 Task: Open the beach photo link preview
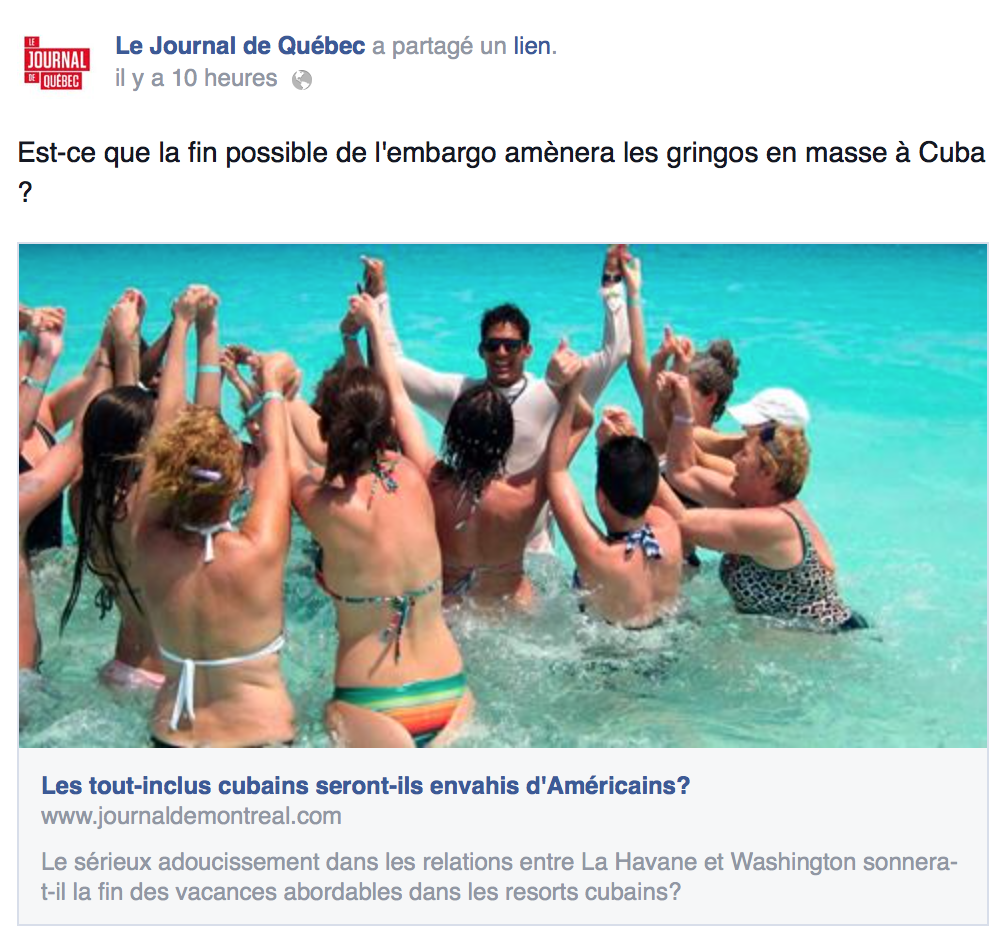point(503,496)
